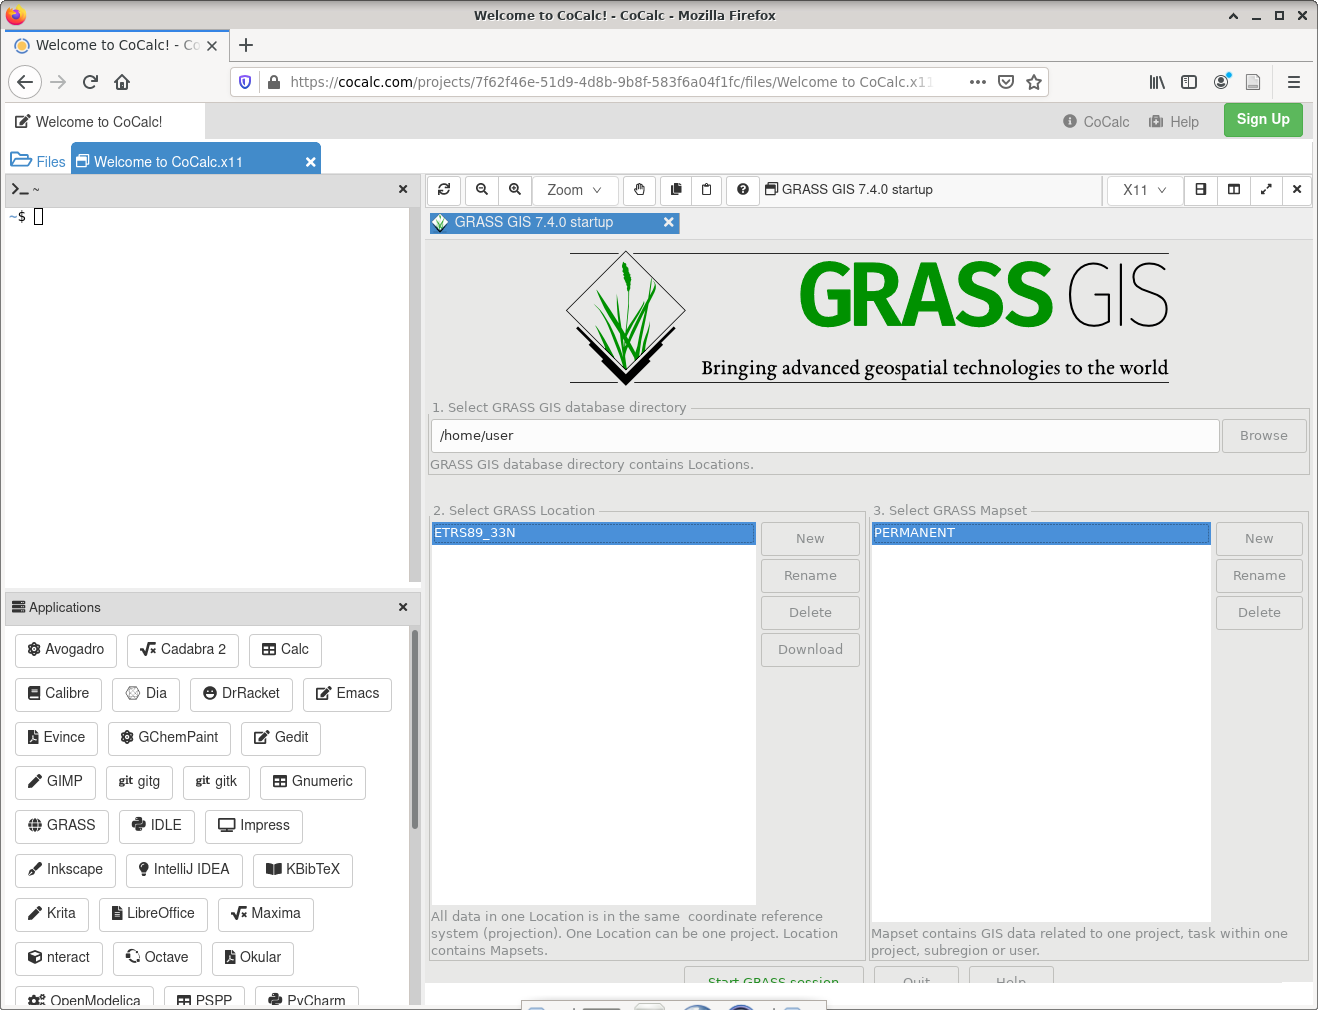The height and width of the screenshot is (1010, 1318).
Task: Zoom in using the magnifier plus icon
Action: click(515, 190)
